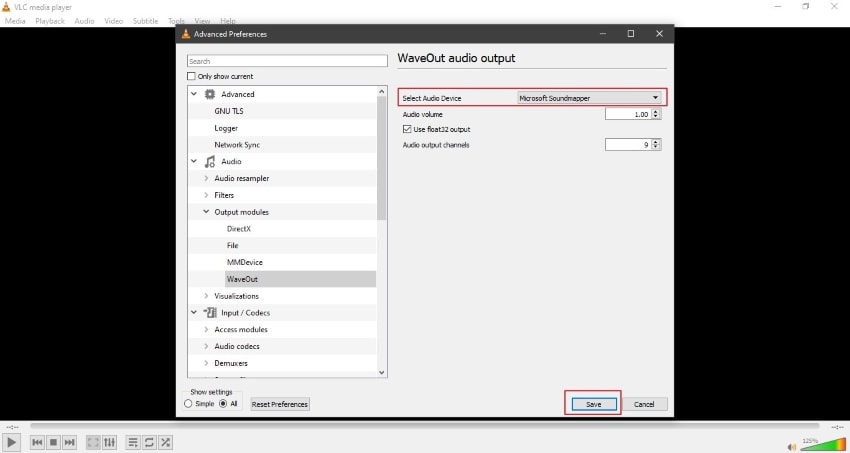Expand the Audio resampler node
Viewport: 850px width, 453px height.
tap(206, 178)
